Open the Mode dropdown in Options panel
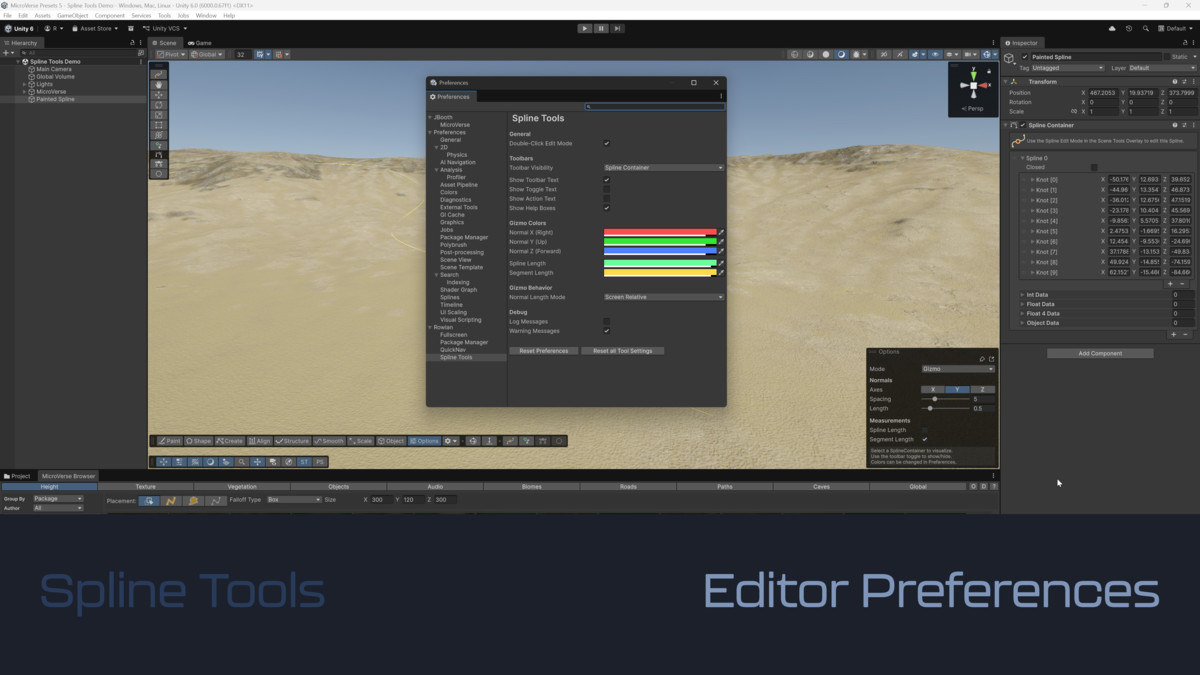This screenshot has height=675, width=1200. 958,369
